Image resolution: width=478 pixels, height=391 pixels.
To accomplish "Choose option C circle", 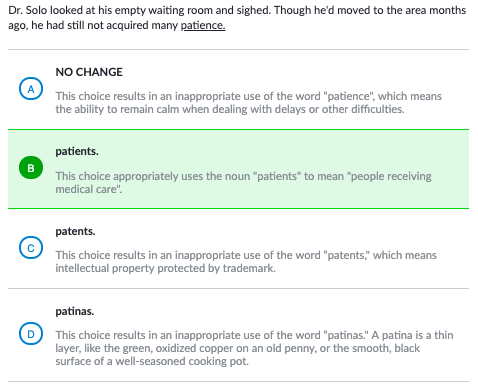I will pos(31,248).
